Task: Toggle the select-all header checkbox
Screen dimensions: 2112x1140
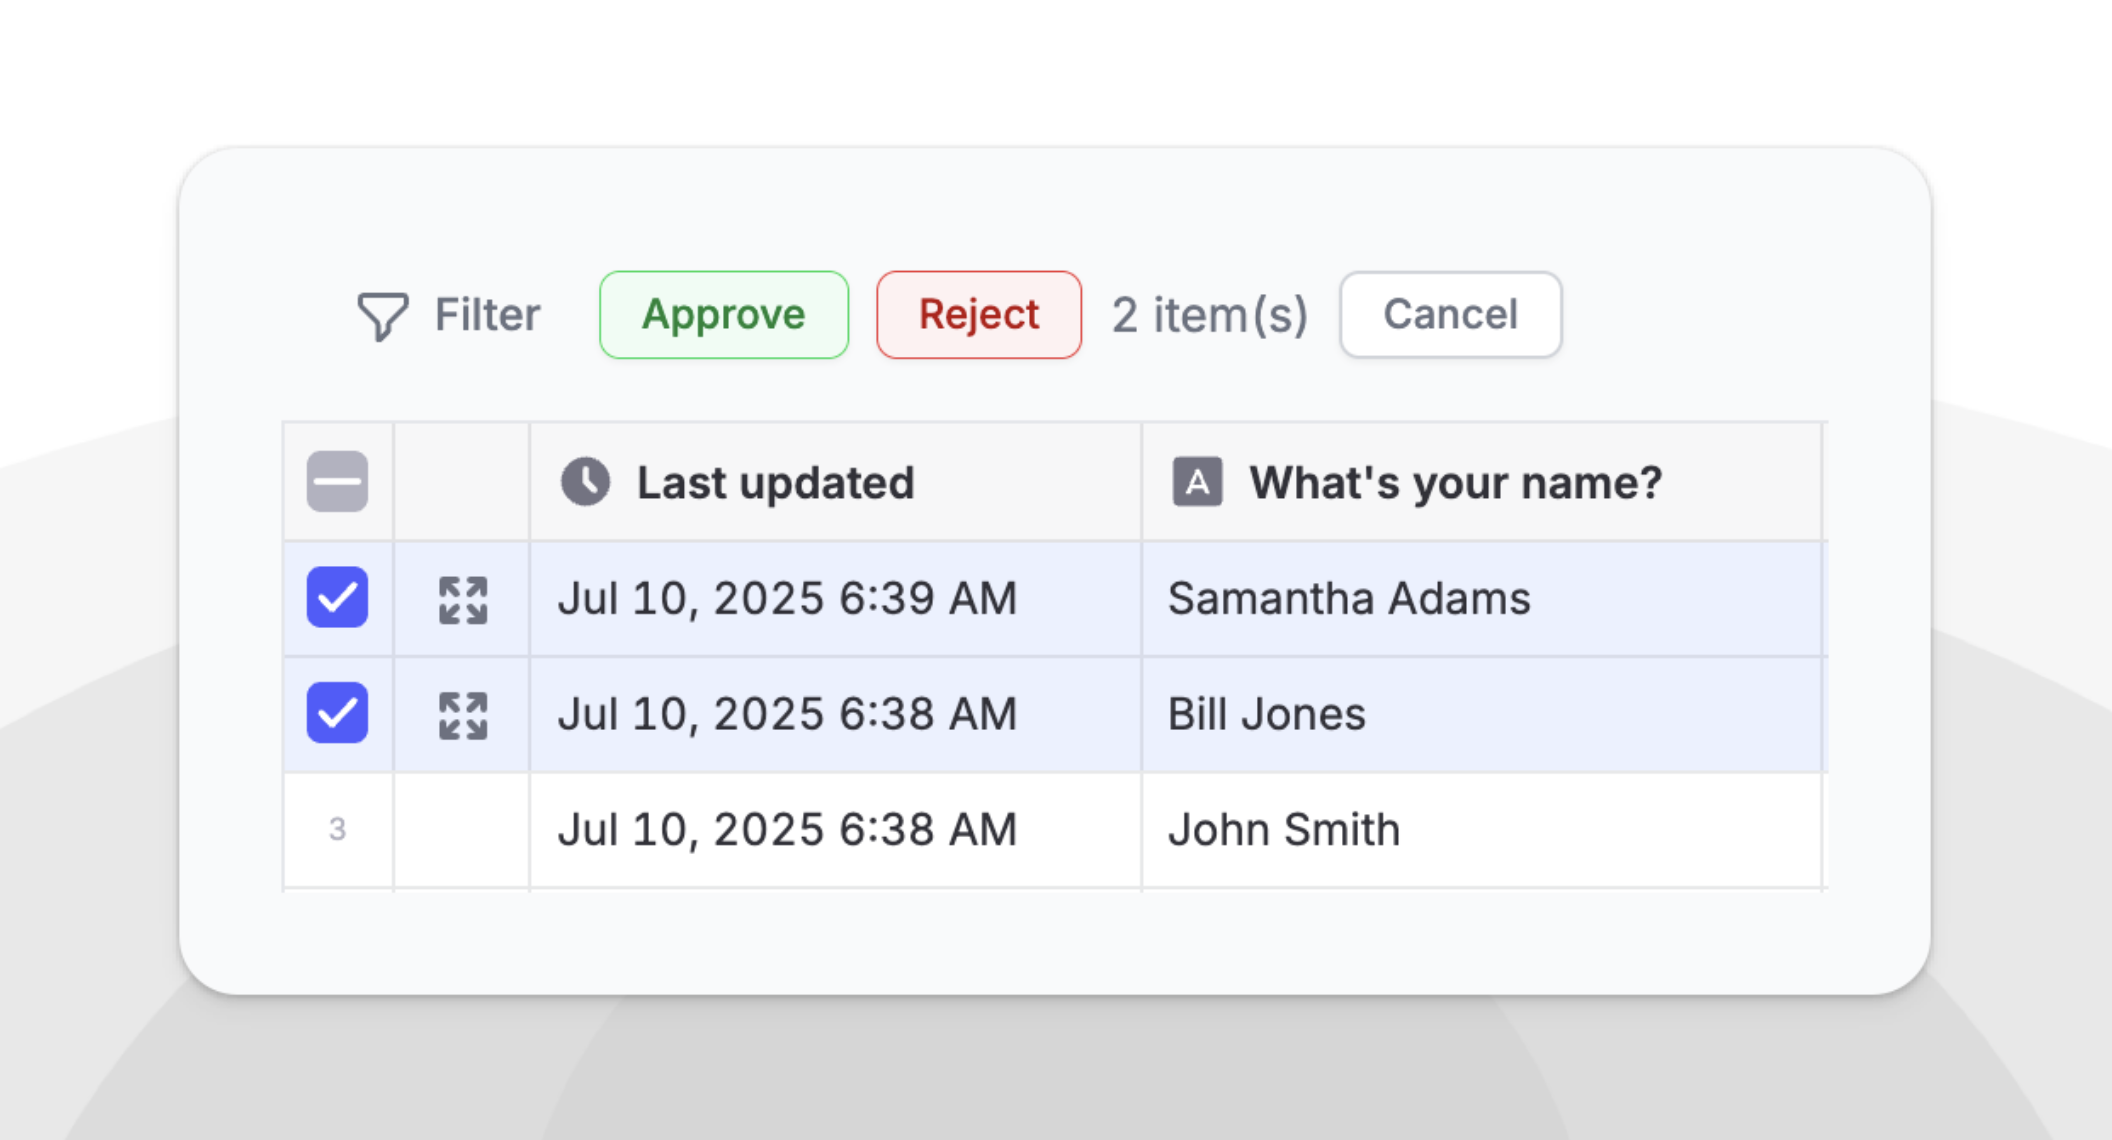Action: [x=337, y=482]
